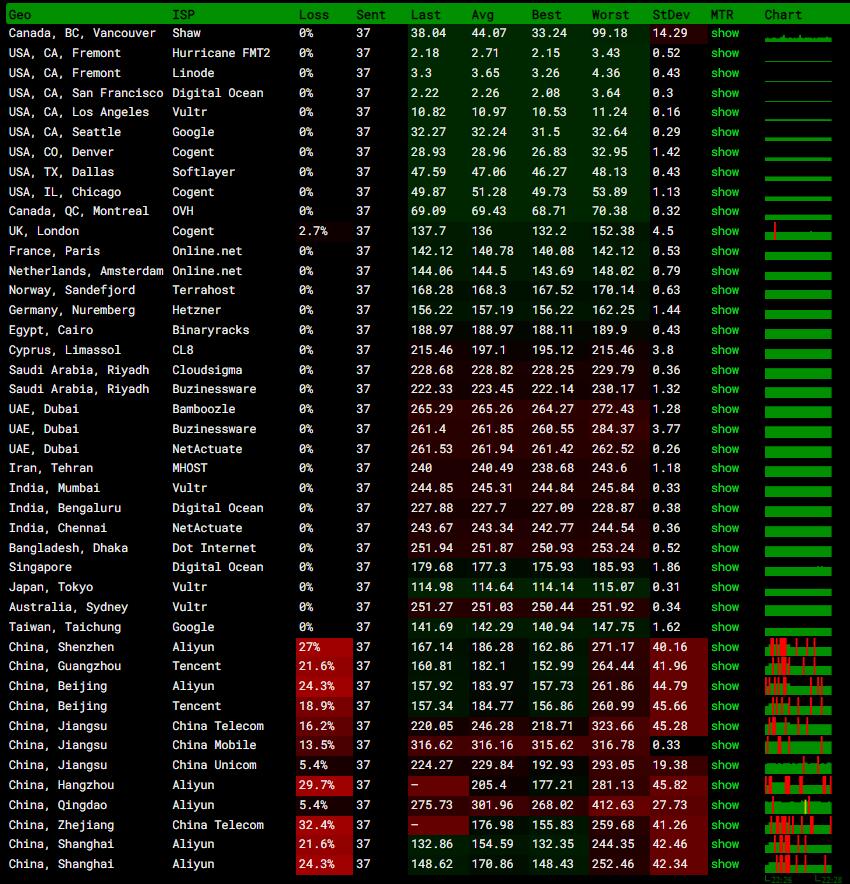This screenshot has width=850, height=884.
Task: Click show for Dallas Softlayer row
Action: pyautogui.click(x=725, y=172)
